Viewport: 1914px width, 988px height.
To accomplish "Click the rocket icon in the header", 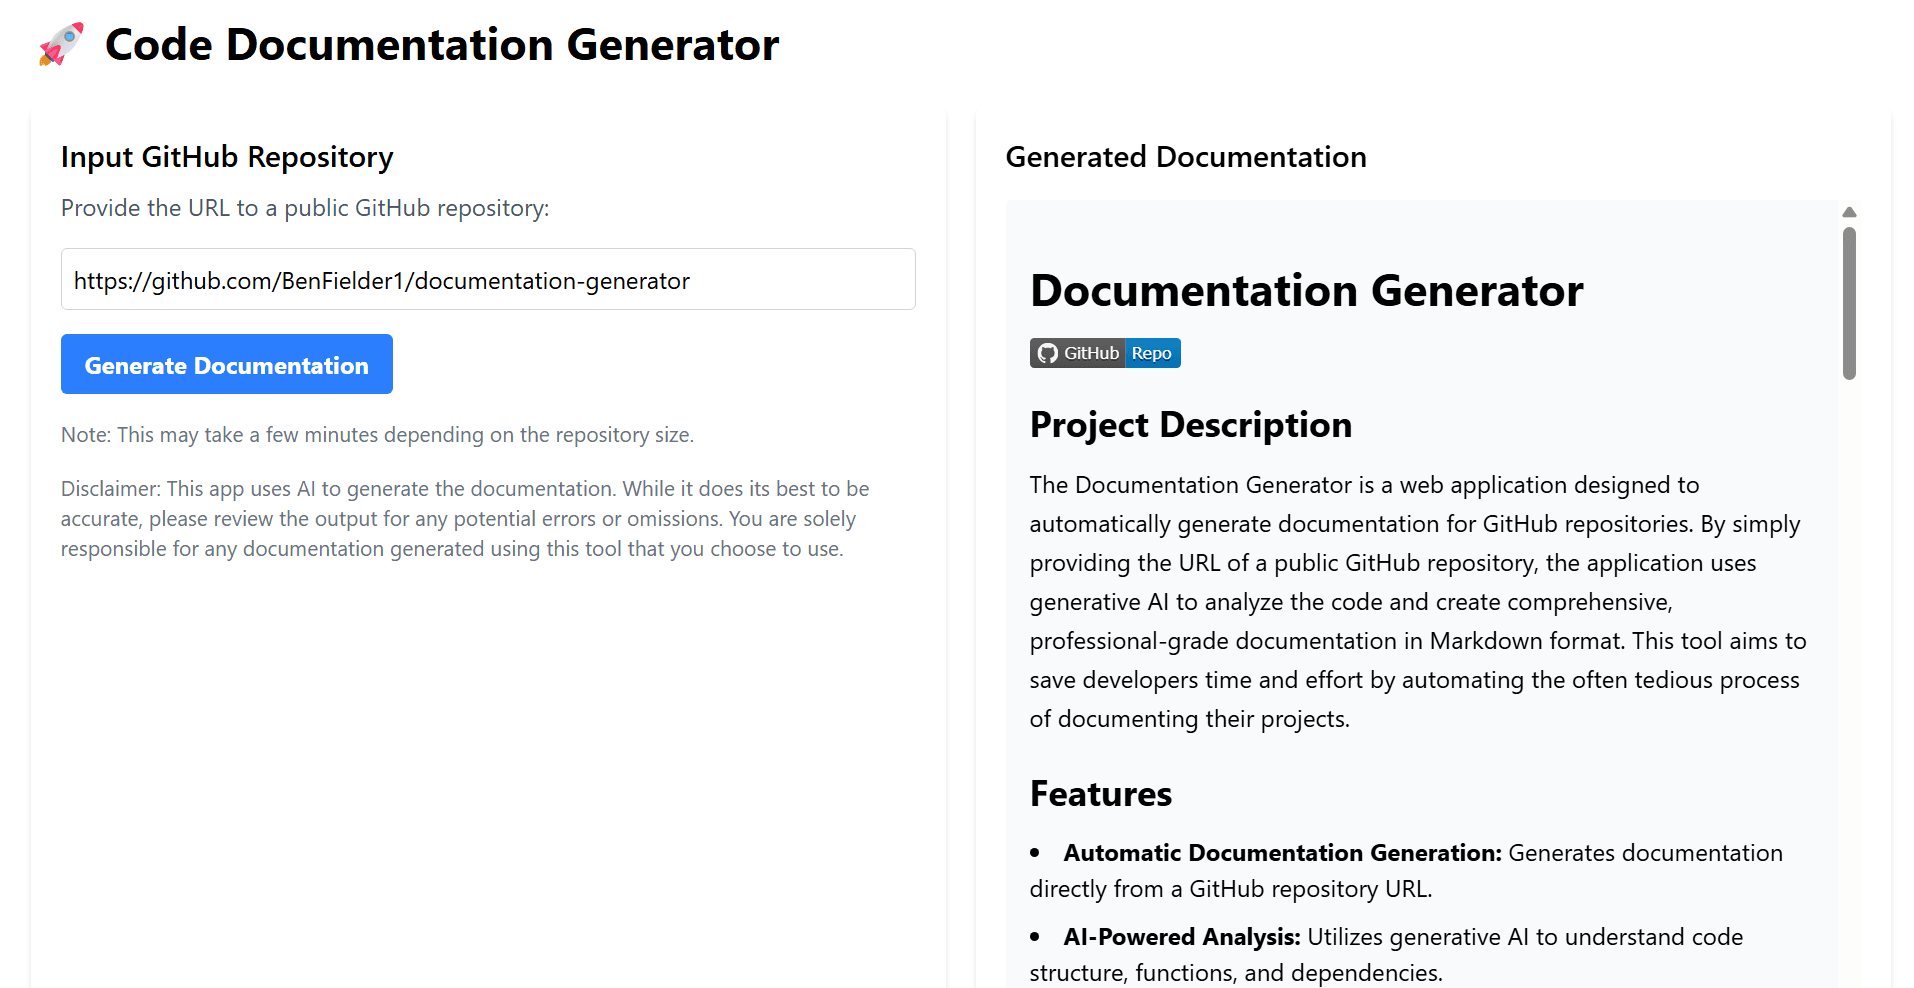I will click(60, 44).
